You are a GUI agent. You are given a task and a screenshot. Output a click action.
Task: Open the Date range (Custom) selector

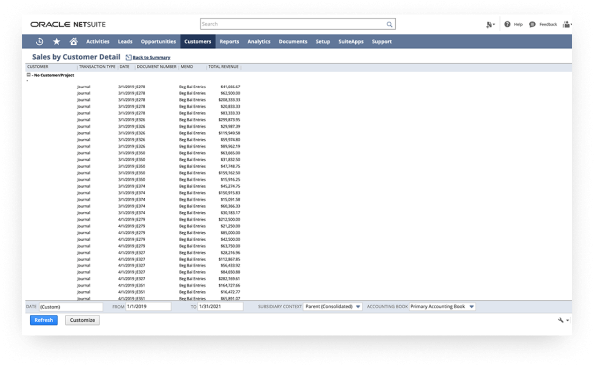click(71, 307)
